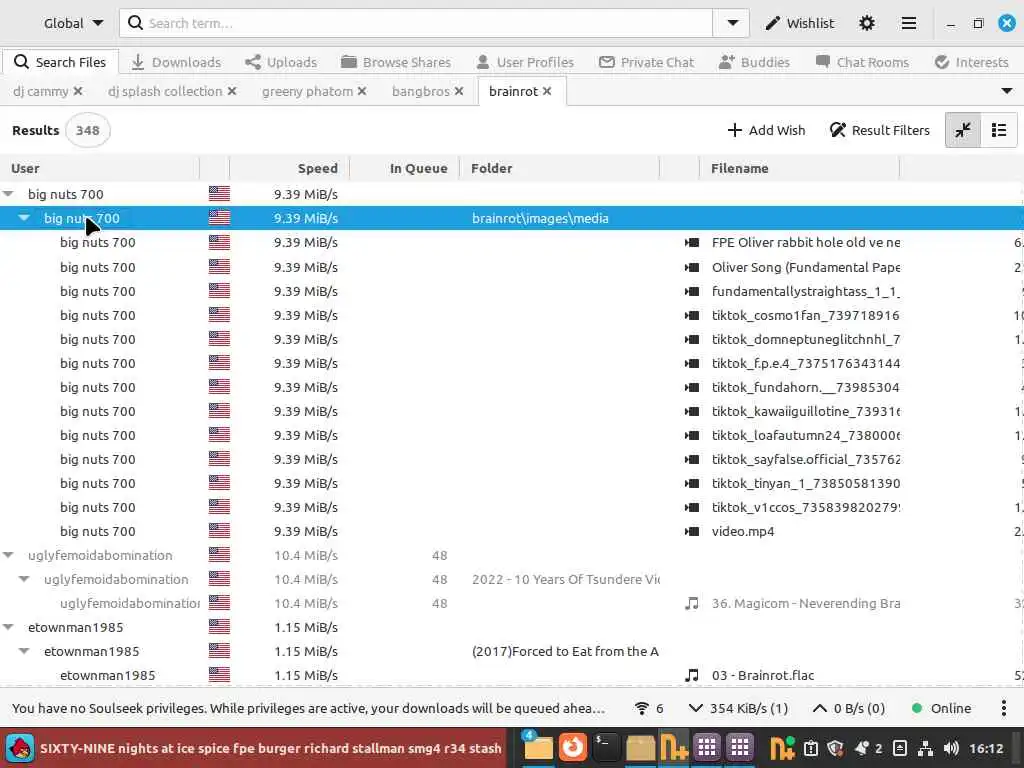Collapse the uglyfemoidabomination Tsundere folder row
This screenshot has width=1024, height=768.
[x=24, y=579]
